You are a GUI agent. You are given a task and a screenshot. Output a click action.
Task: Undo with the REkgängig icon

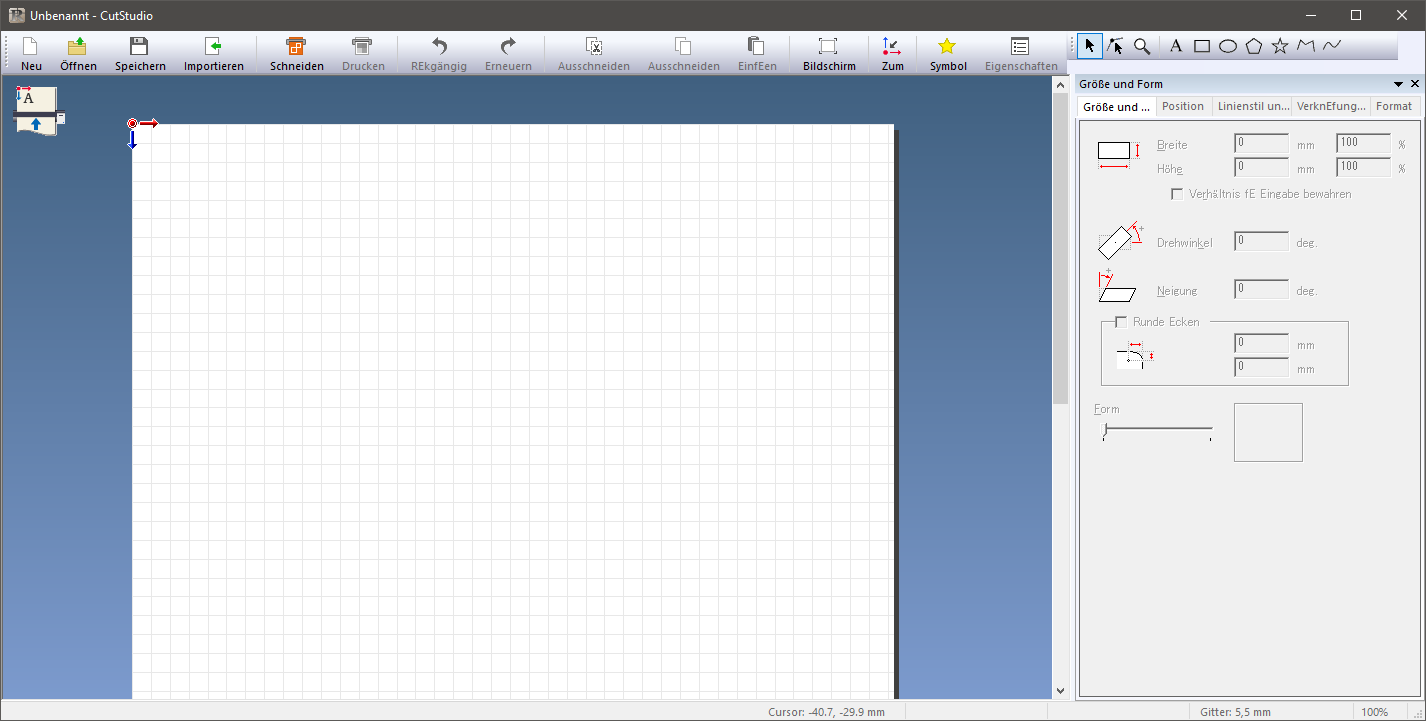[438, 46]
